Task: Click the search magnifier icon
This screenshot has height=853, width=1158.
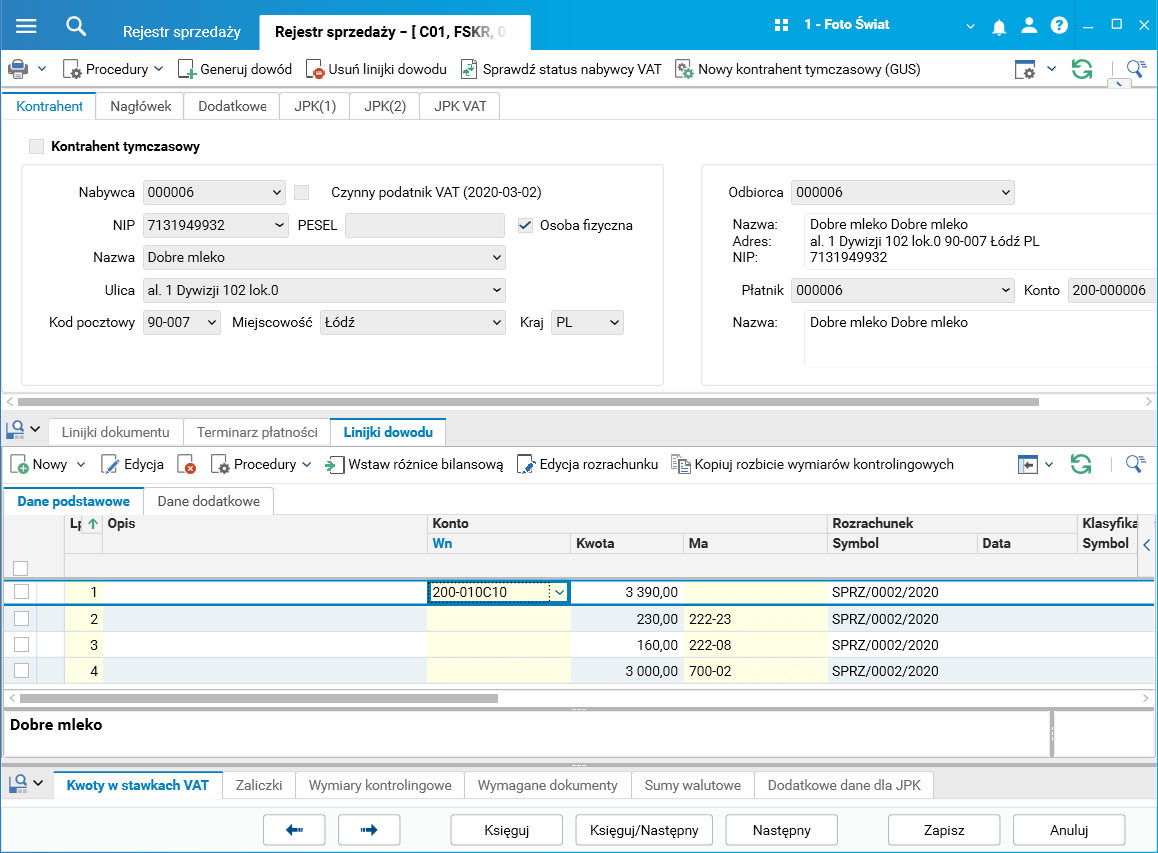Action: [76, 26]
